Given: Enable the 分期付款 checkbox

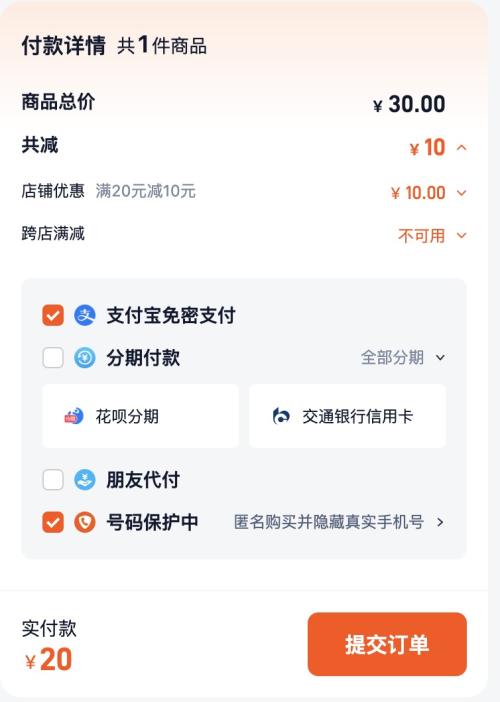Looking at the screenshot, I should coord(53,358).
